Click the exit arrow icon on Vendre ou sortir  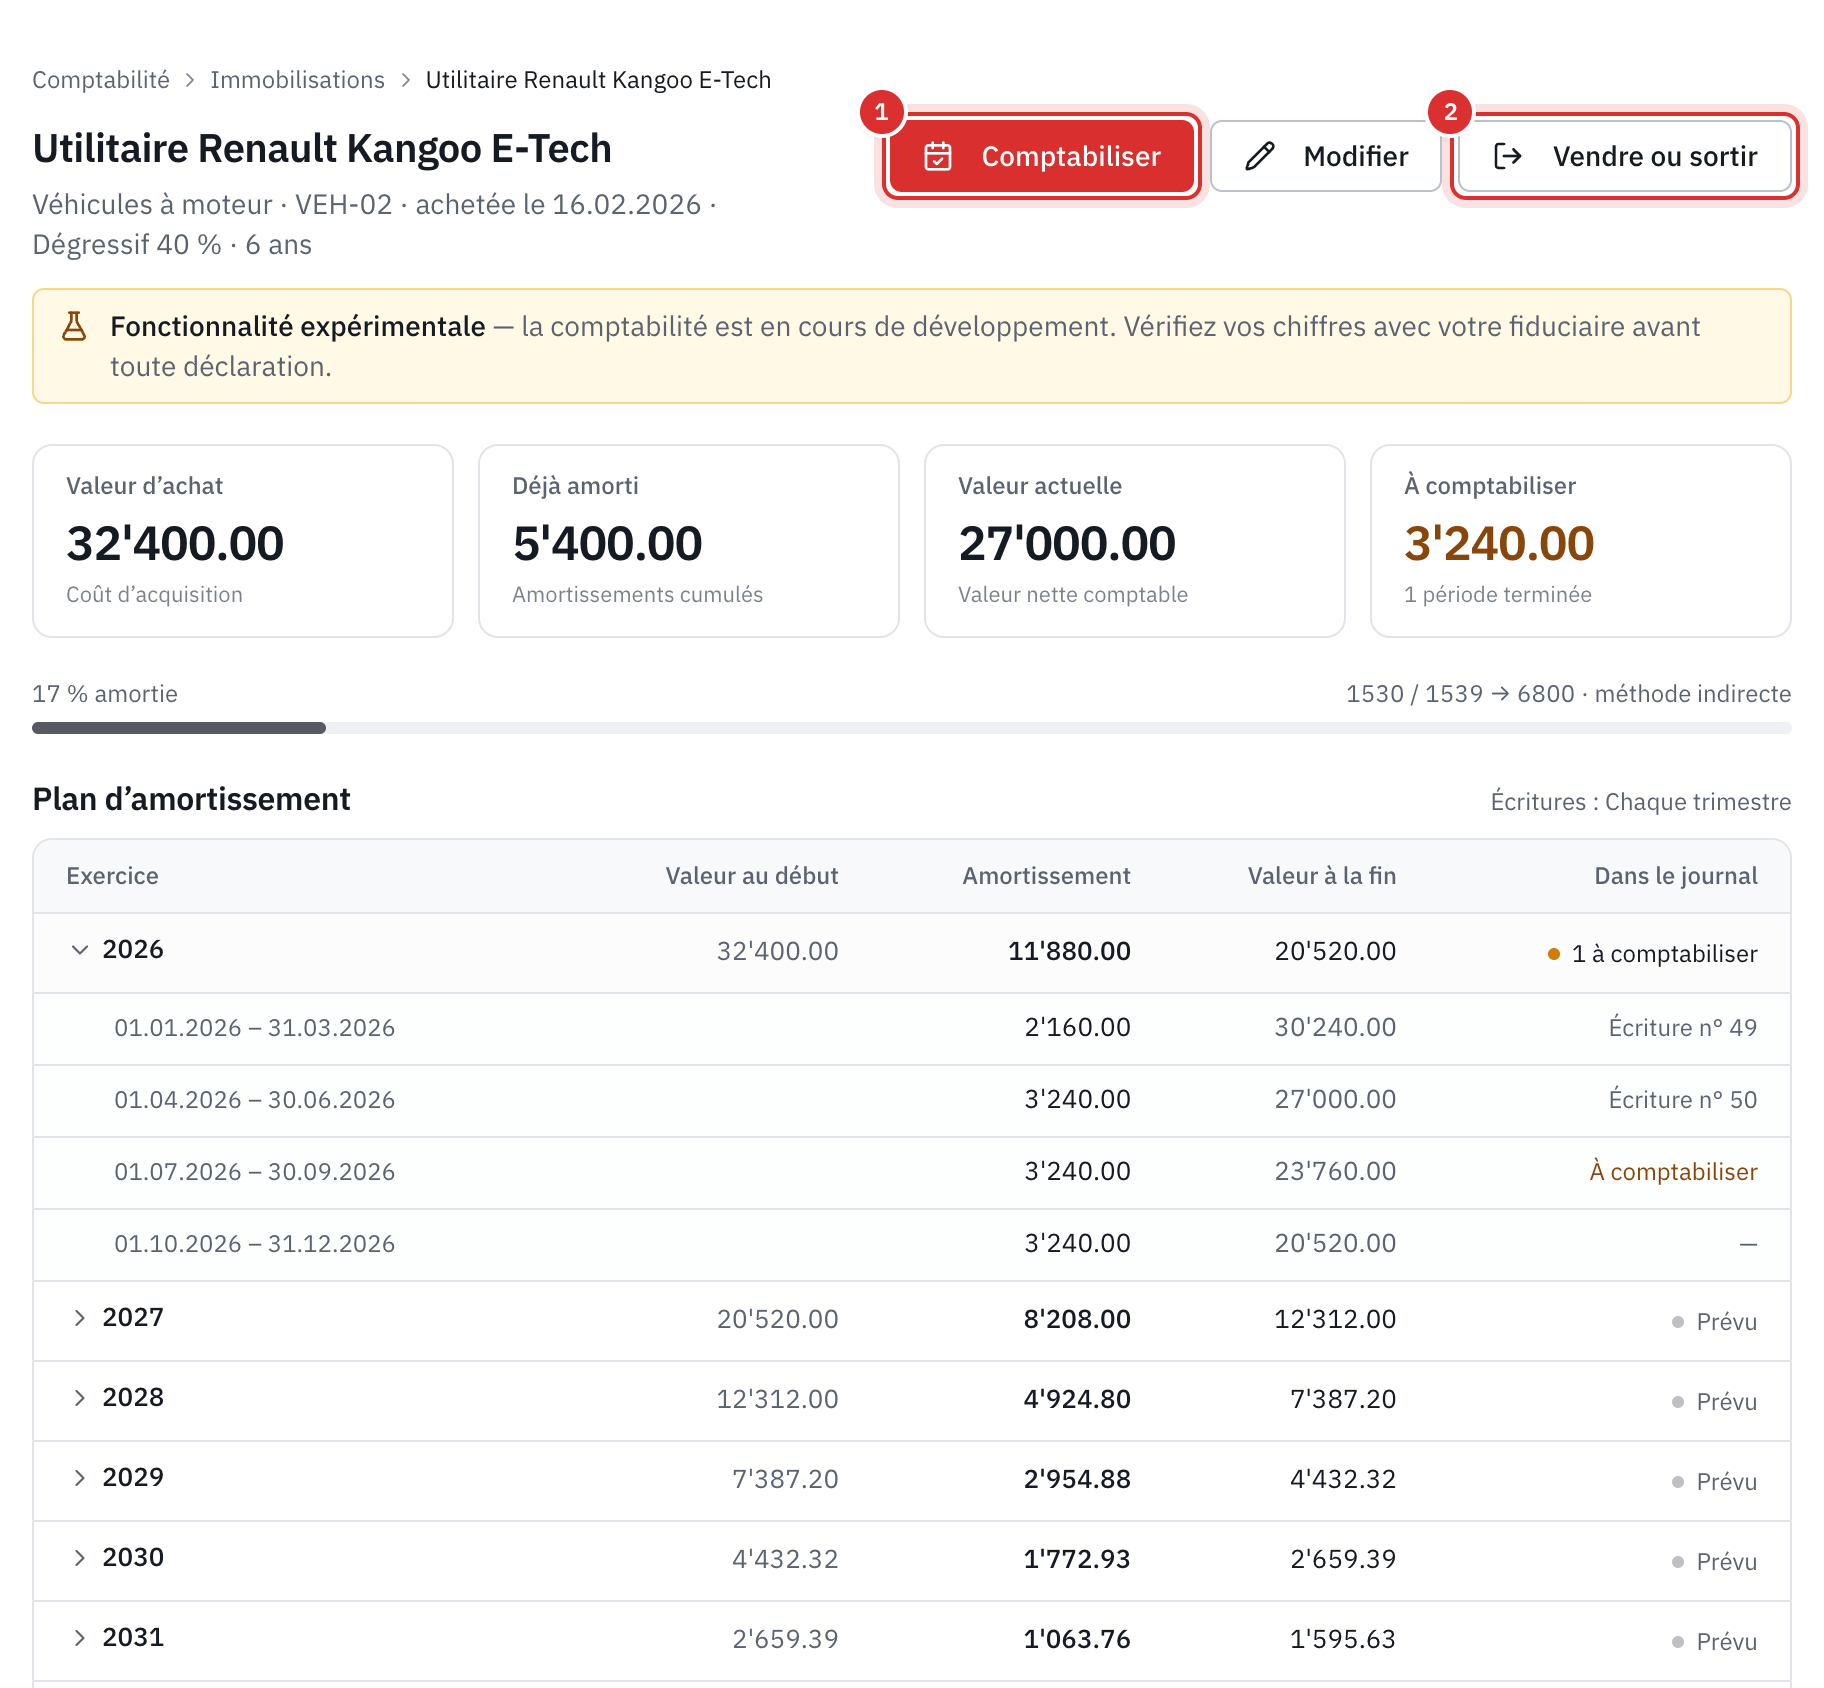pyautogui.click(x=1507, y=156)
